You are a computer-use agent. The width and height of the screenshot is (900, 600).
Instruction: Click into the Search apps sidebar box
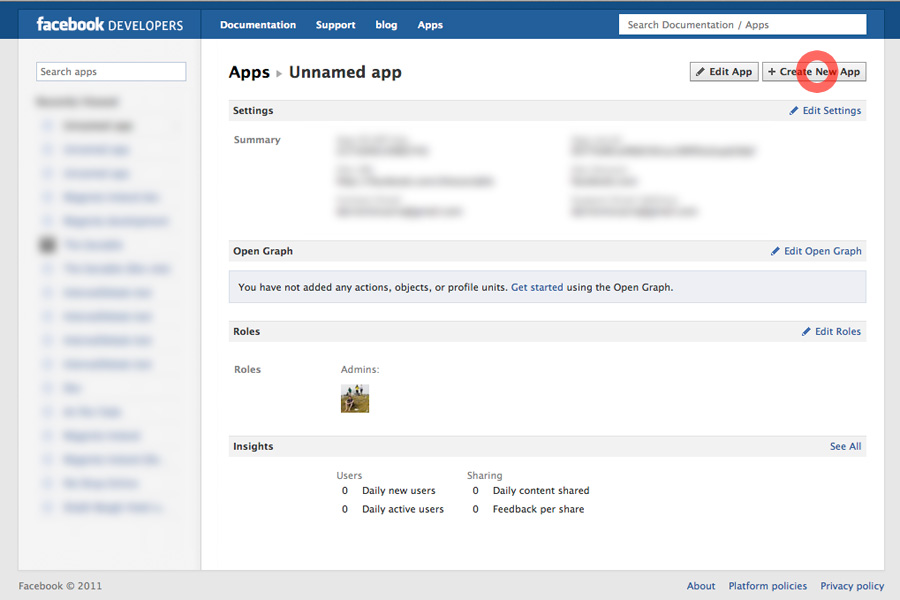(111, 72)
